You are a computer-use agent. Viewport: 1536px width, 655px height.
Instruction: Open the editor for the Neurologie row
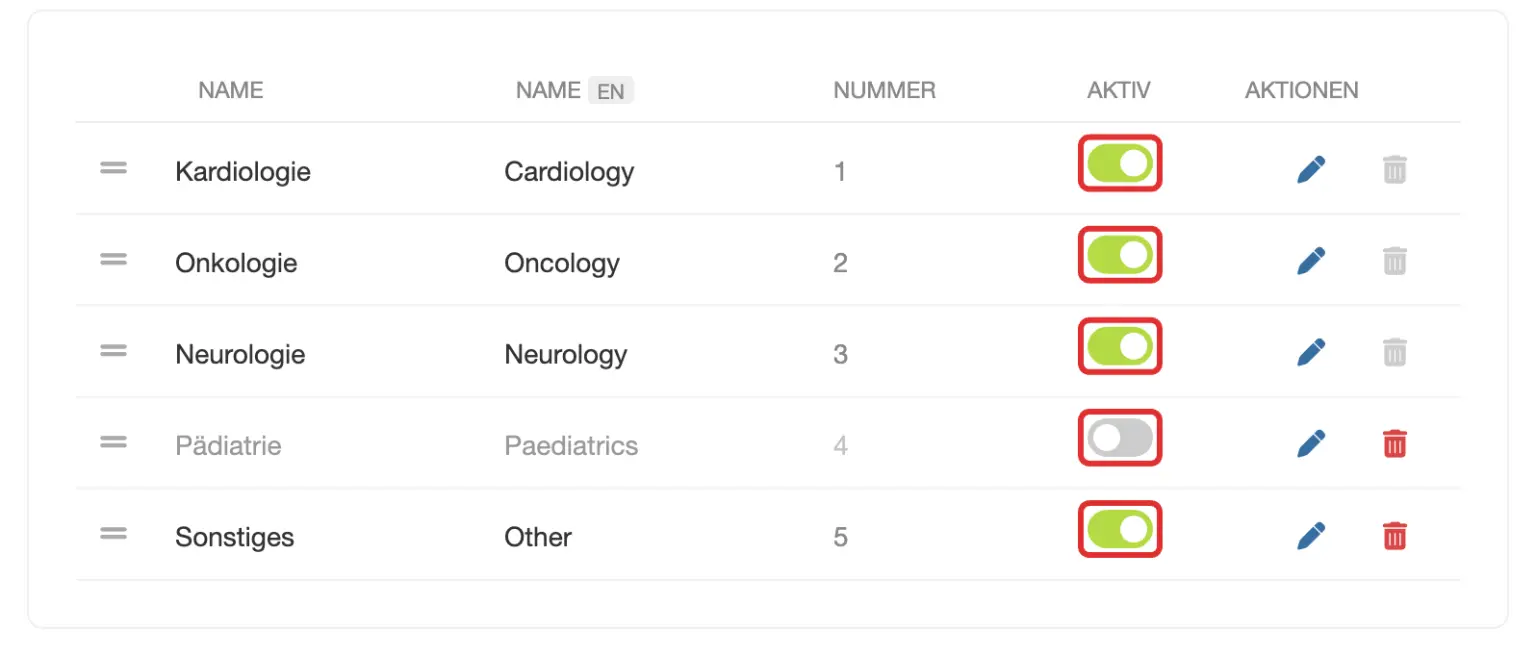coord(1310,352)
